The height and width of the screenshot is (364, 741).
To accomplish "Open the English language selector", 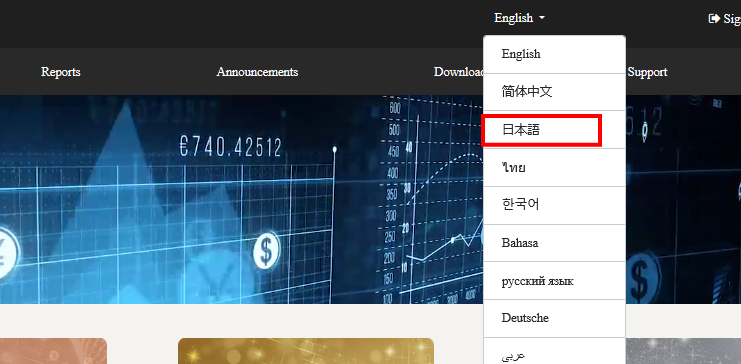I will click(519, 18).
